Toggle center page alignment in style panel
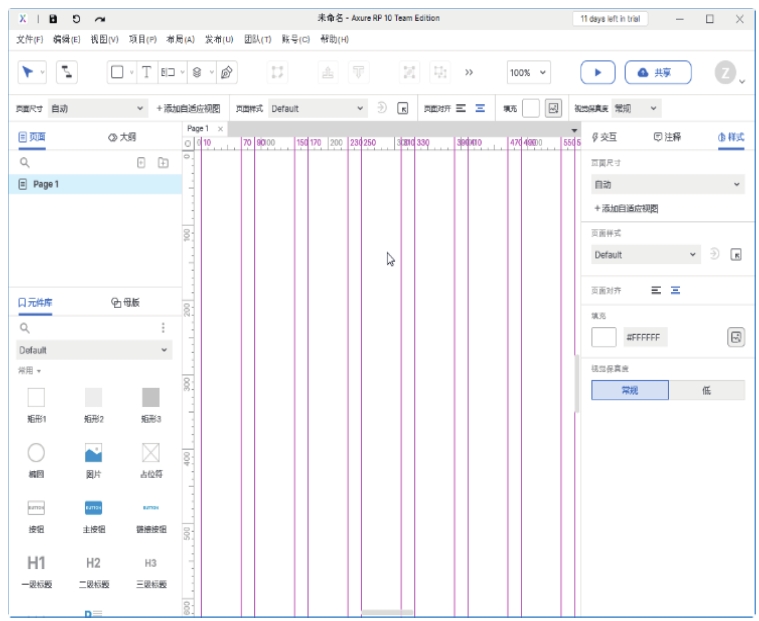The height and width of the screenshot is (621, 759). click(x=676, y=290)
